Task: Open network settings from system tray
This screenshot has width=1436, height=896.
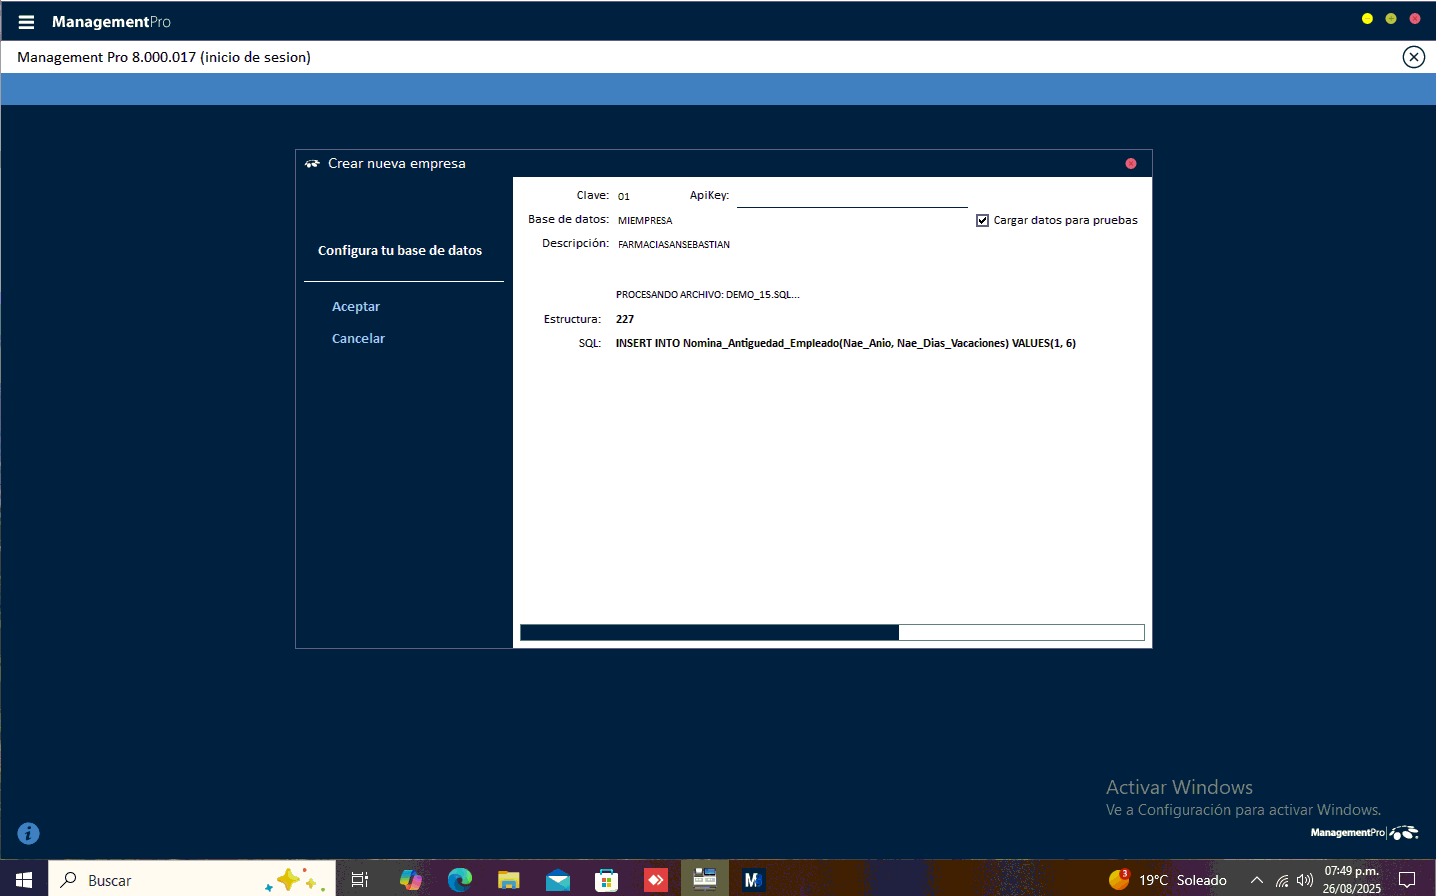Action: tap(1282, 880)
